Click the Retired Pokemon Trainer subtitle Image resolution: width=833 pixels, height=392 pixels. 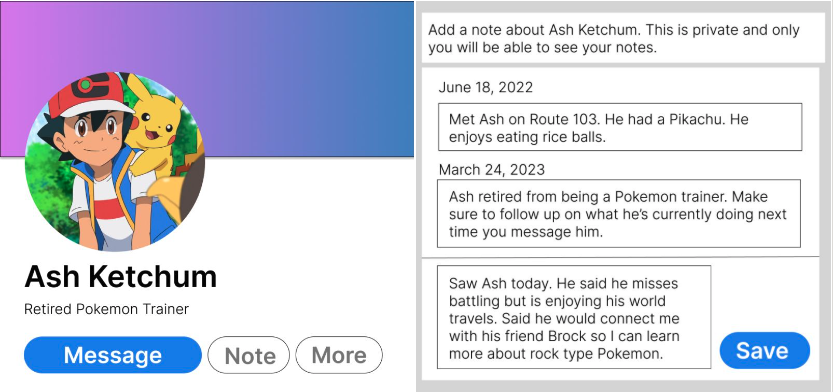pos(106,309)
